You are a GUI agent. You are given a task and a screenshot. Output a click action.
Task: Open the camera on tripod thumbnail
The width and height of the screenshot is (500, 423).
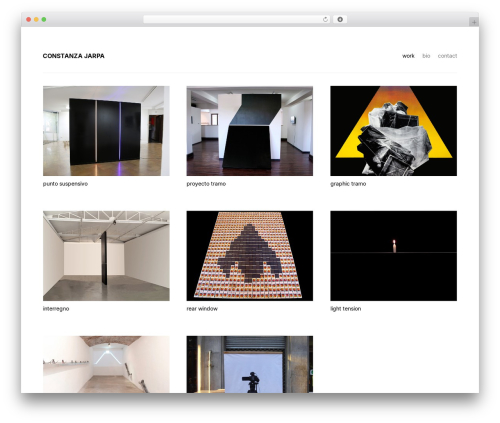click(250, 364)
